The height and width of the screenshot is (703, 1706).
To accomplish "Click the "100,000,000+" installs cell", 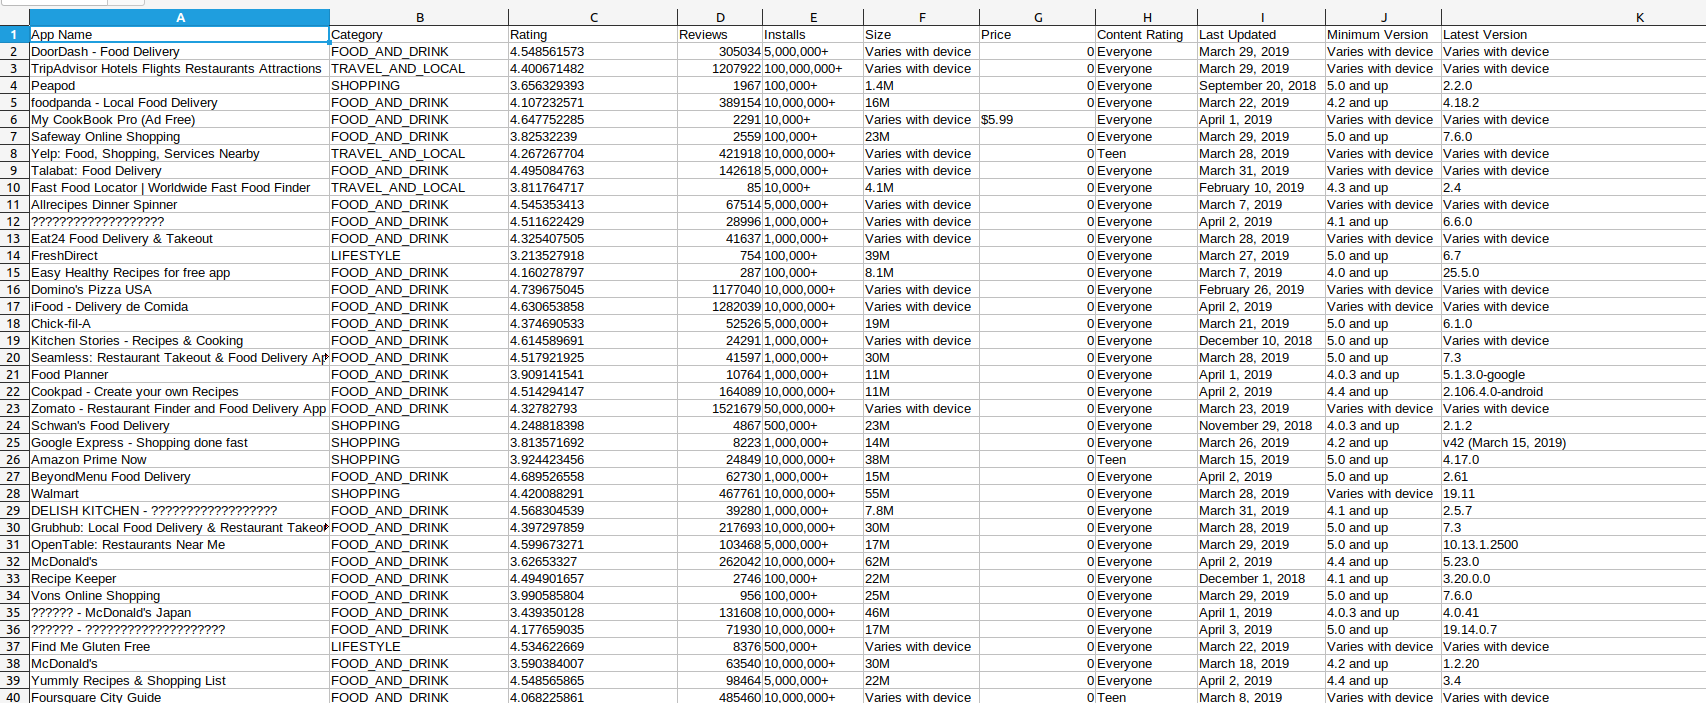I will [x=812, y=68].
